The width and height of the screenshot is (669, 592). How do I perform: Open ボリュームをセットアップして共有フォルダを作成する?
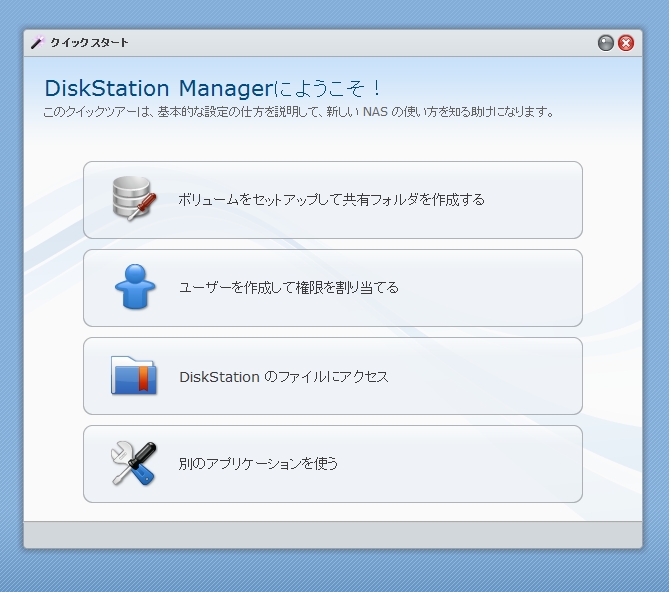click(x=333, y=200)
